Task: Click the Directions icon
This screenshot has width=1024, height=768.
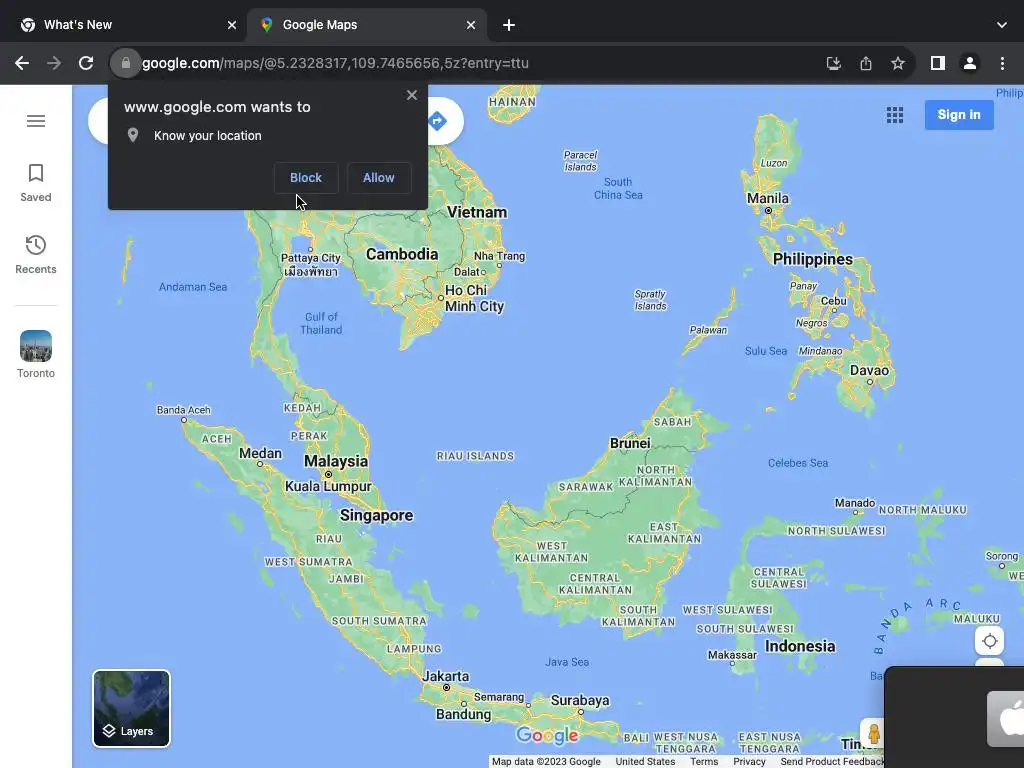Action: tap(438, 121)
